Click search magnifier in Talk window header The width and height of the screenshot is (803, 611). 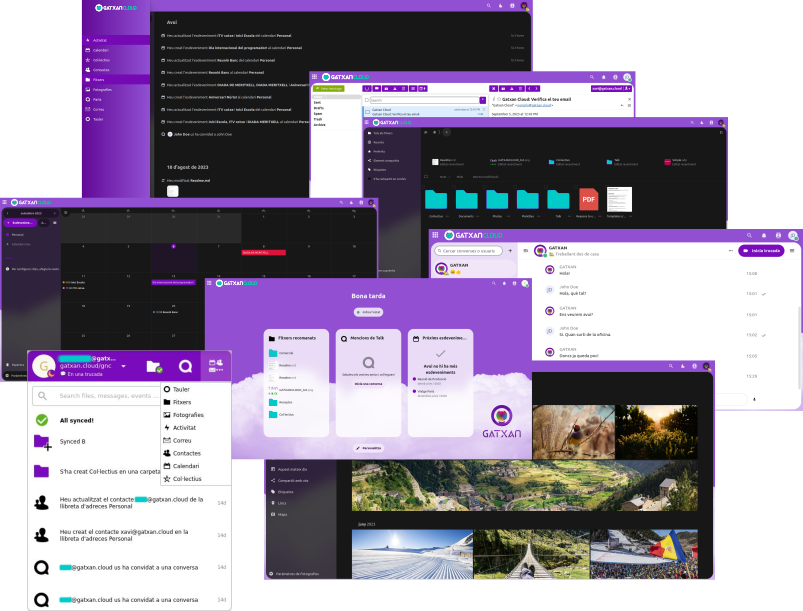pyautogui.click(x=749, y=236)
